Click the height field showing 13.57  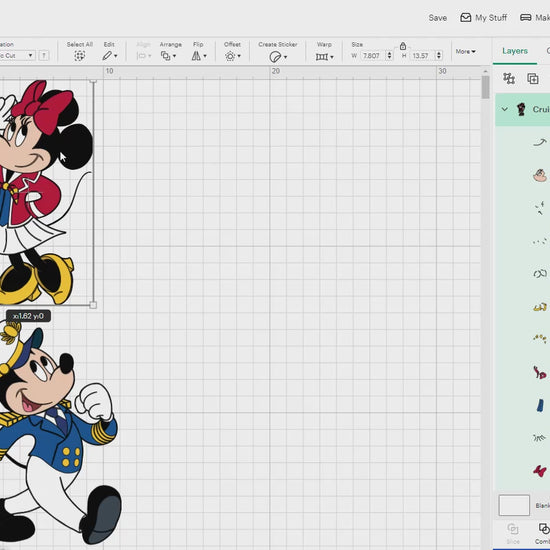click(x=421, y=55)
